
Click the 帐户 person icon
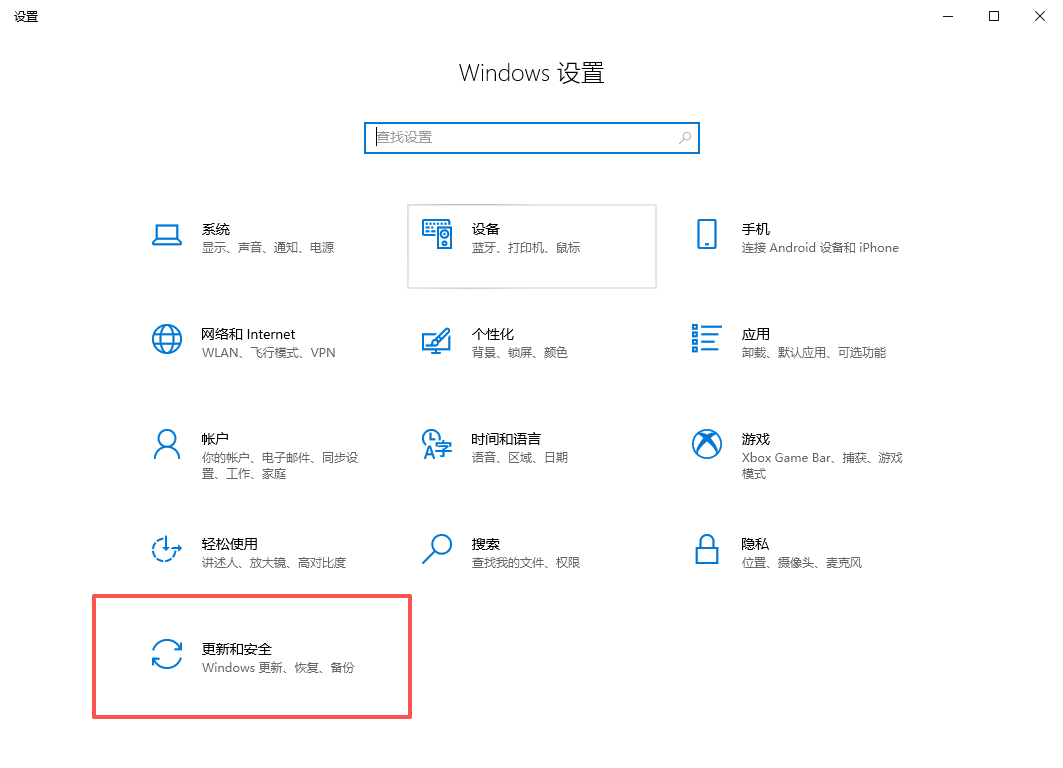click(167, 445)
